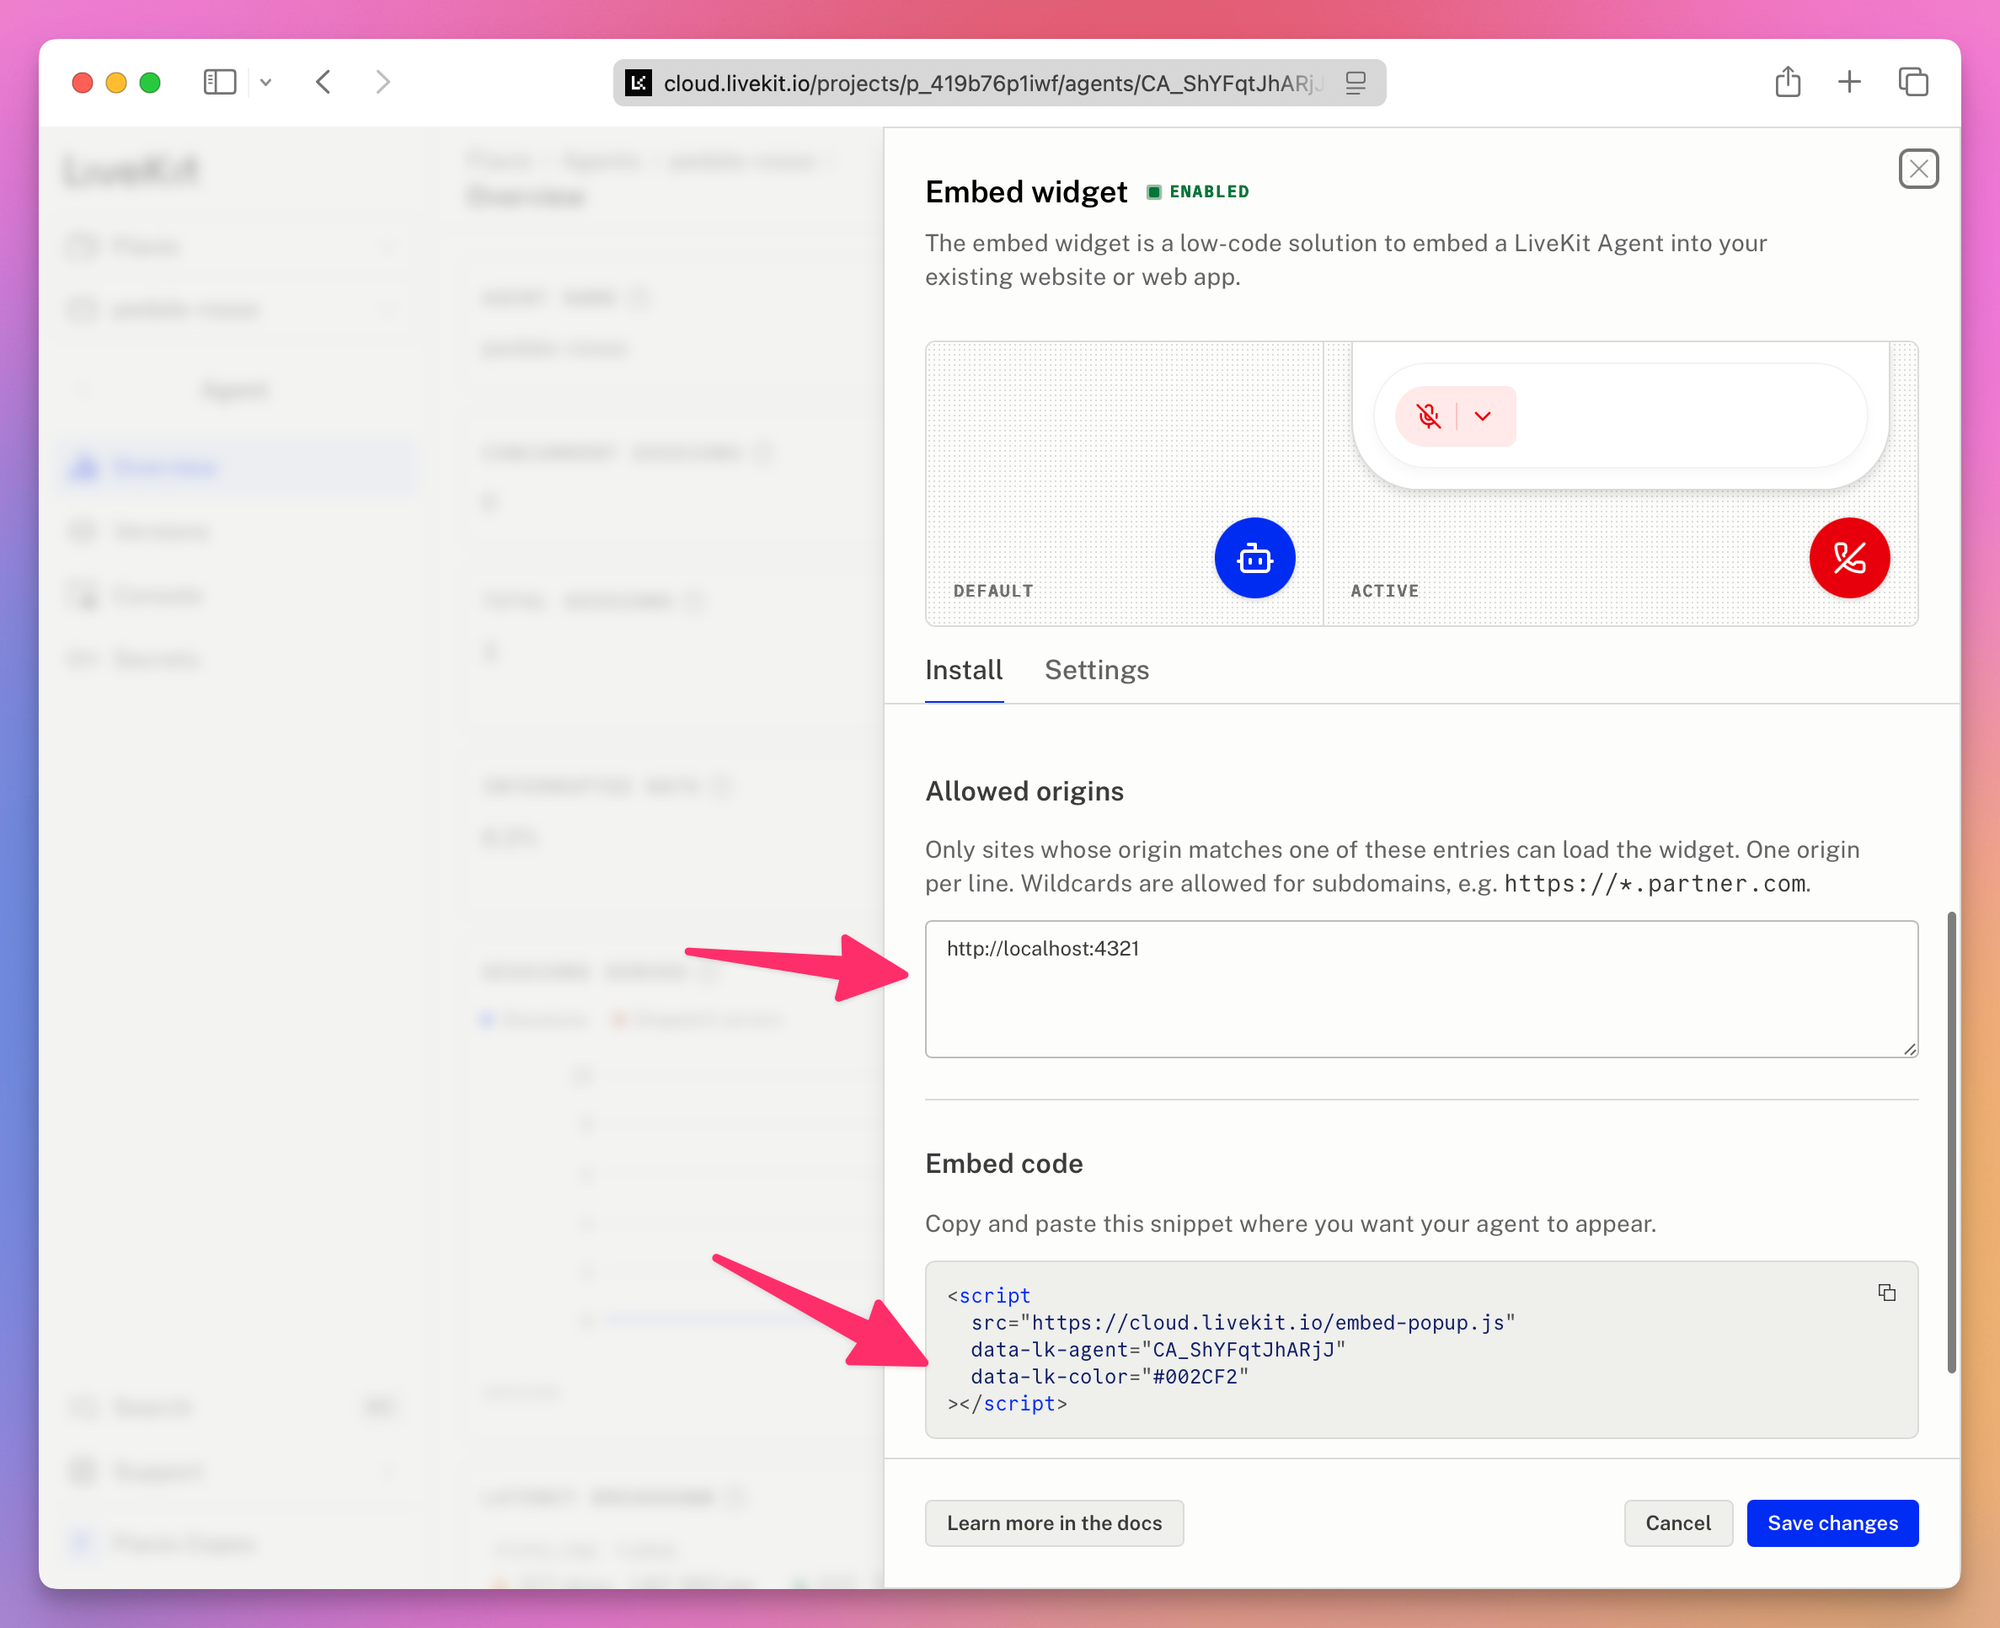Focus the Allowed origins text area
This screenshot has height=1628, width=2000.
pyautogui.click(x=1421, y=988)
